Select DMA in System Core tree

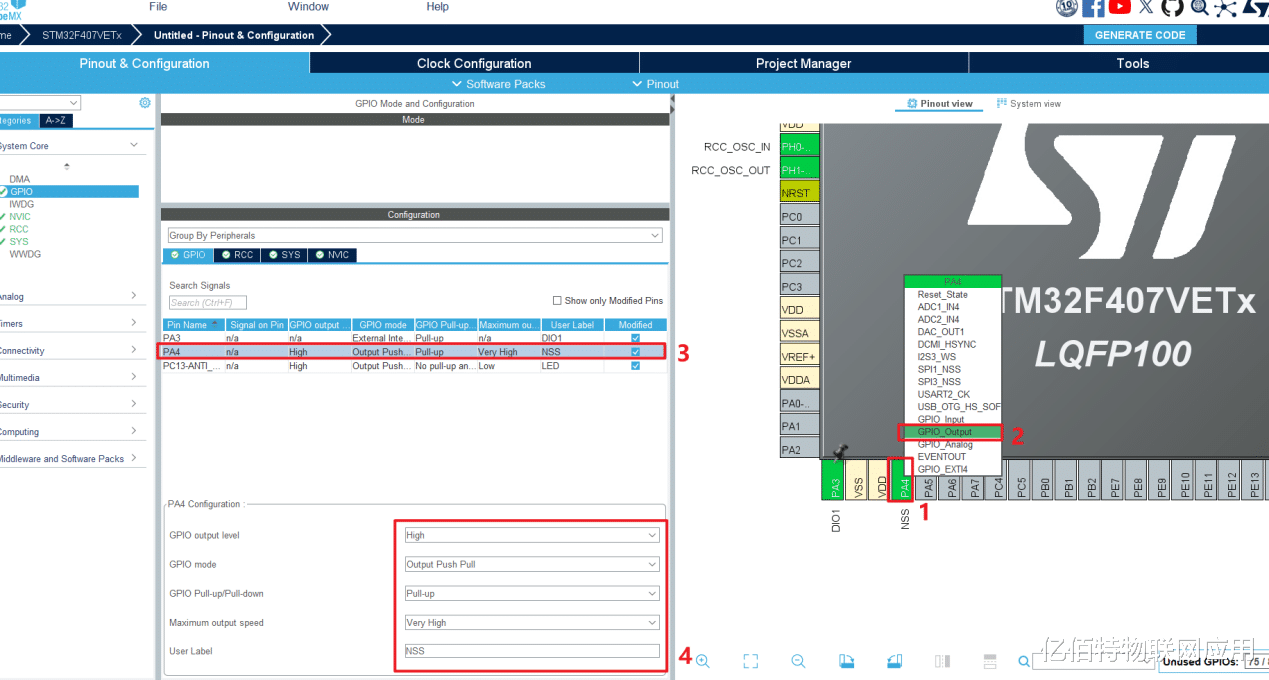[19, 179]
